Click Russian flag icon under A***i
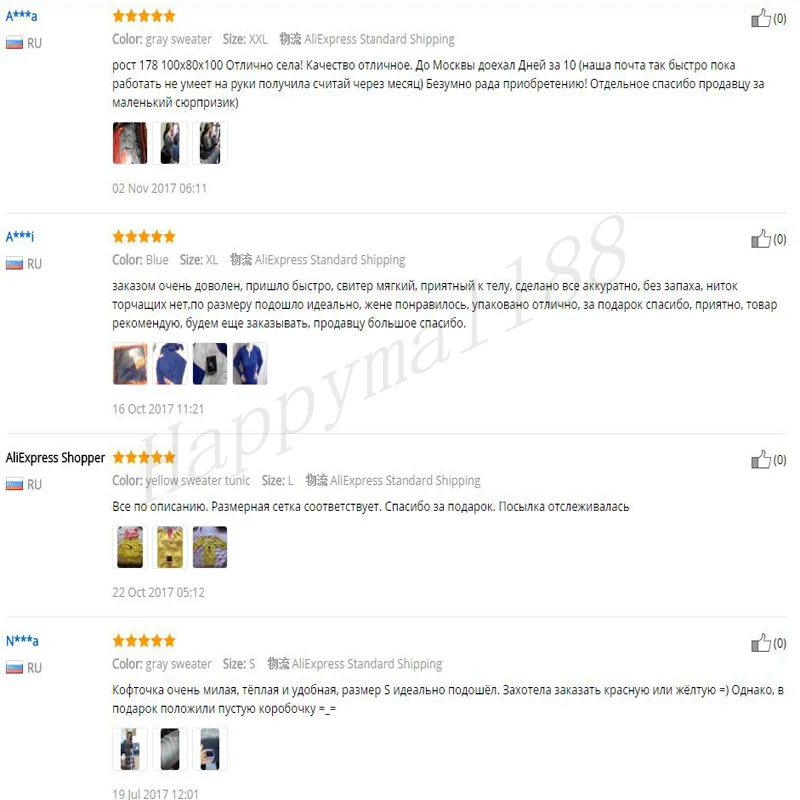The width and height of the screenshot is (800, 800). click(x=14, y=264)
